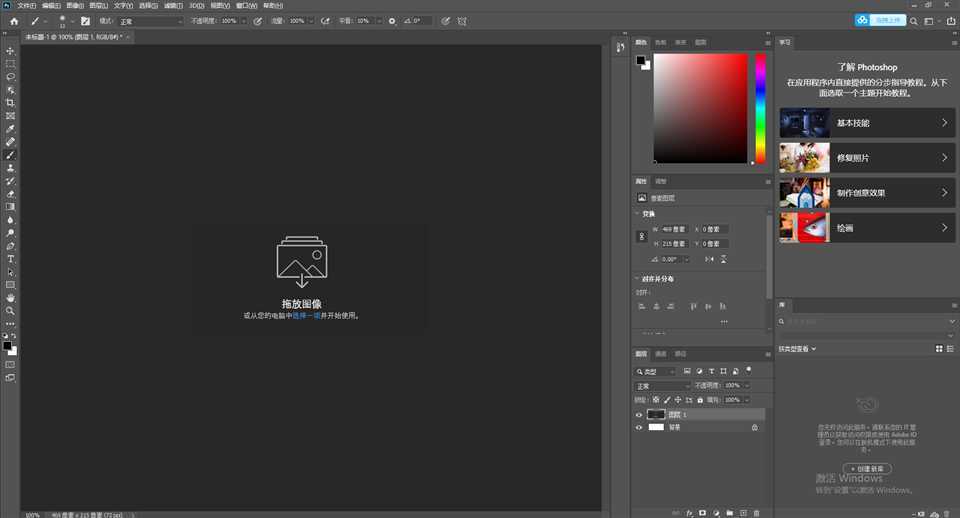Open the Creative Effects tutorial
960x518 pixels.
[867, 193]
